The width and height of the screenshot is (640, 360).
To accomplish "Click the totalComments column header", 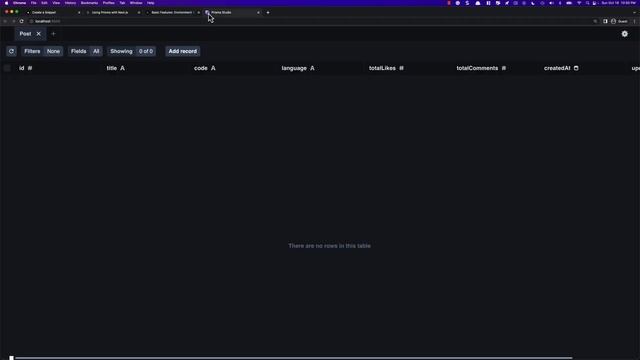I will [x=481, y=68].
